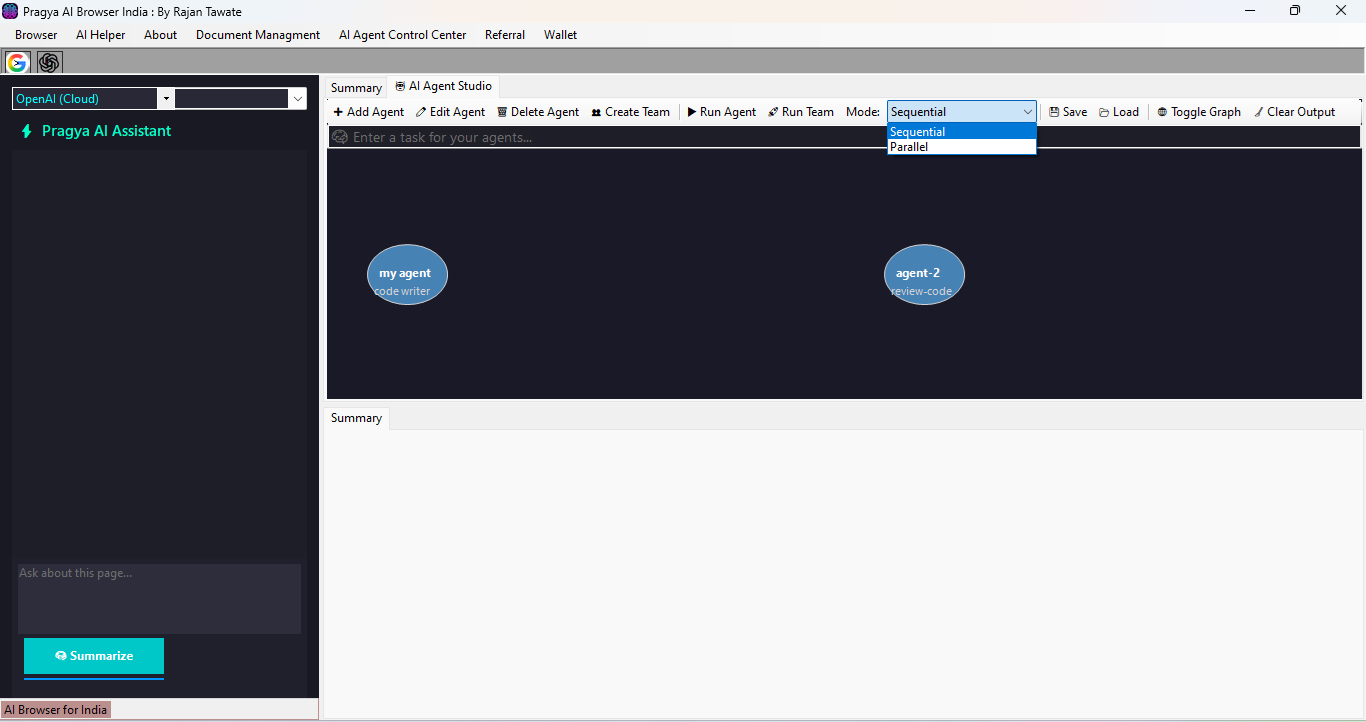Select the agent-2 node in graph
The image size is (1366, 722).
pos(924,275)
